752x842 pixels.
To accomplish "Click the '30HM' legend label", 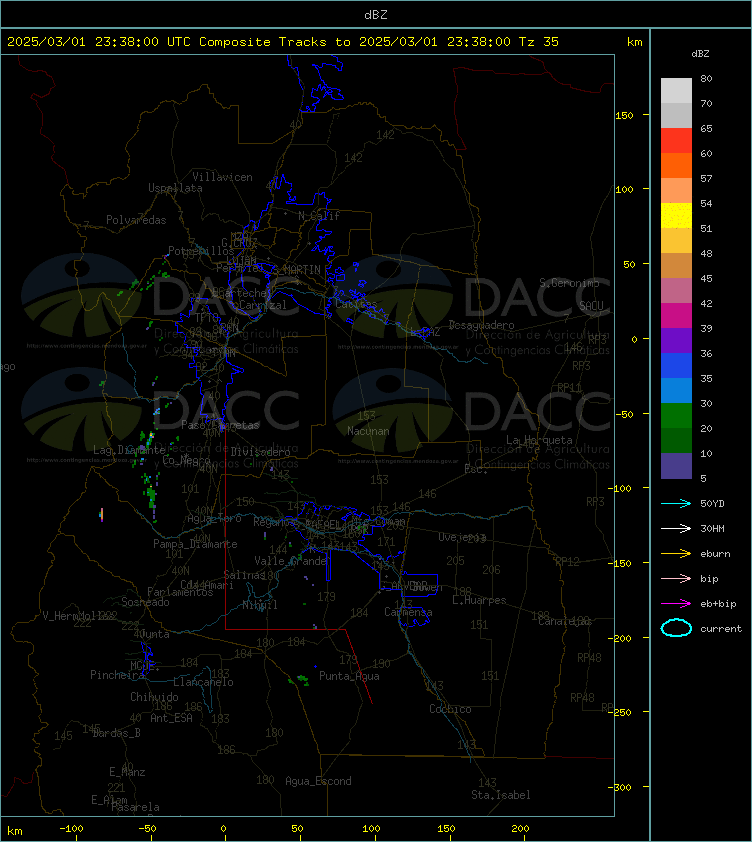I will pyautogui.click(x=712, y=528).
